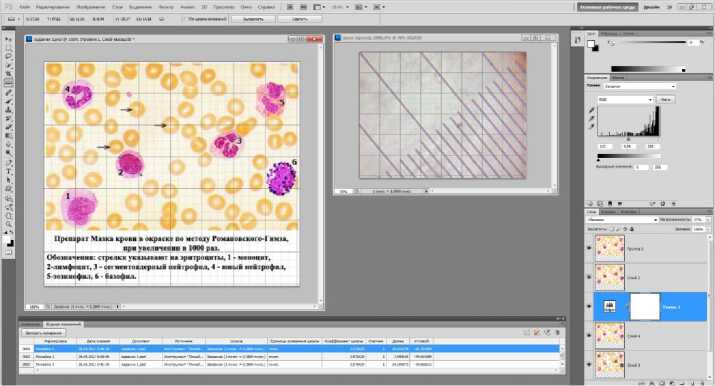Click the essentials workspace button at top right
Image resolution: width=715 pixels, height=386 pixels.
tap(608, 7)
